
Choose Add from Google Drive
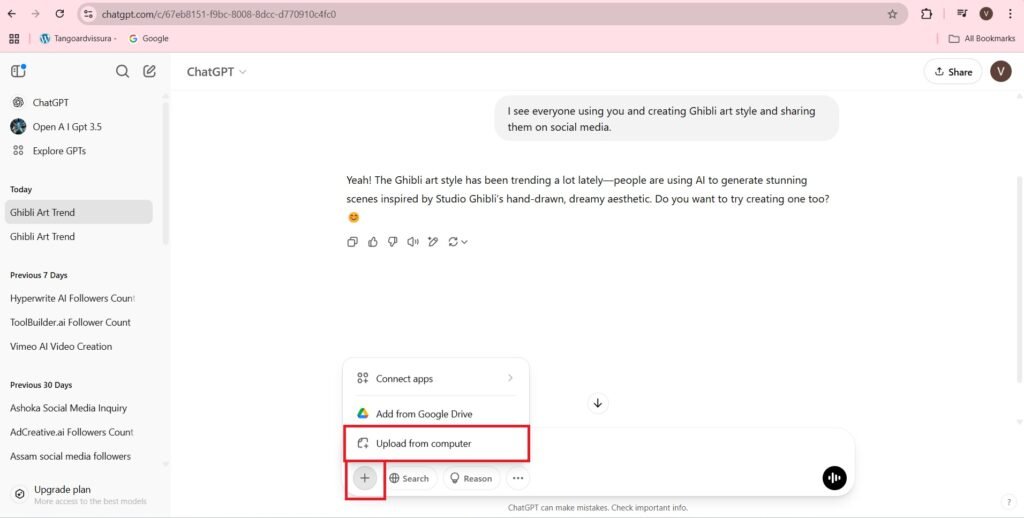click(x=436, y=413)
